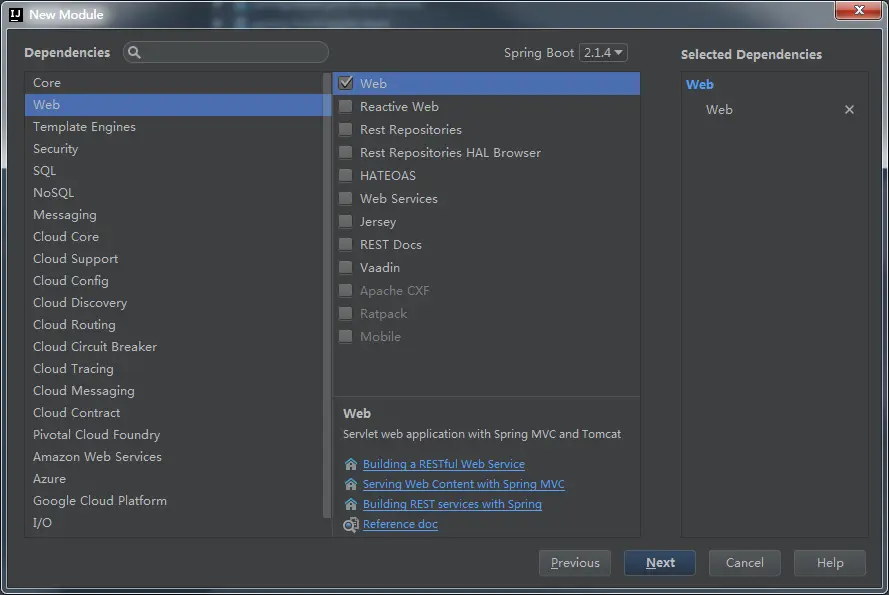The height and width of the screenshot is (595, 889).
Task: Select the Cloud Config category
Action: point(173,281)
